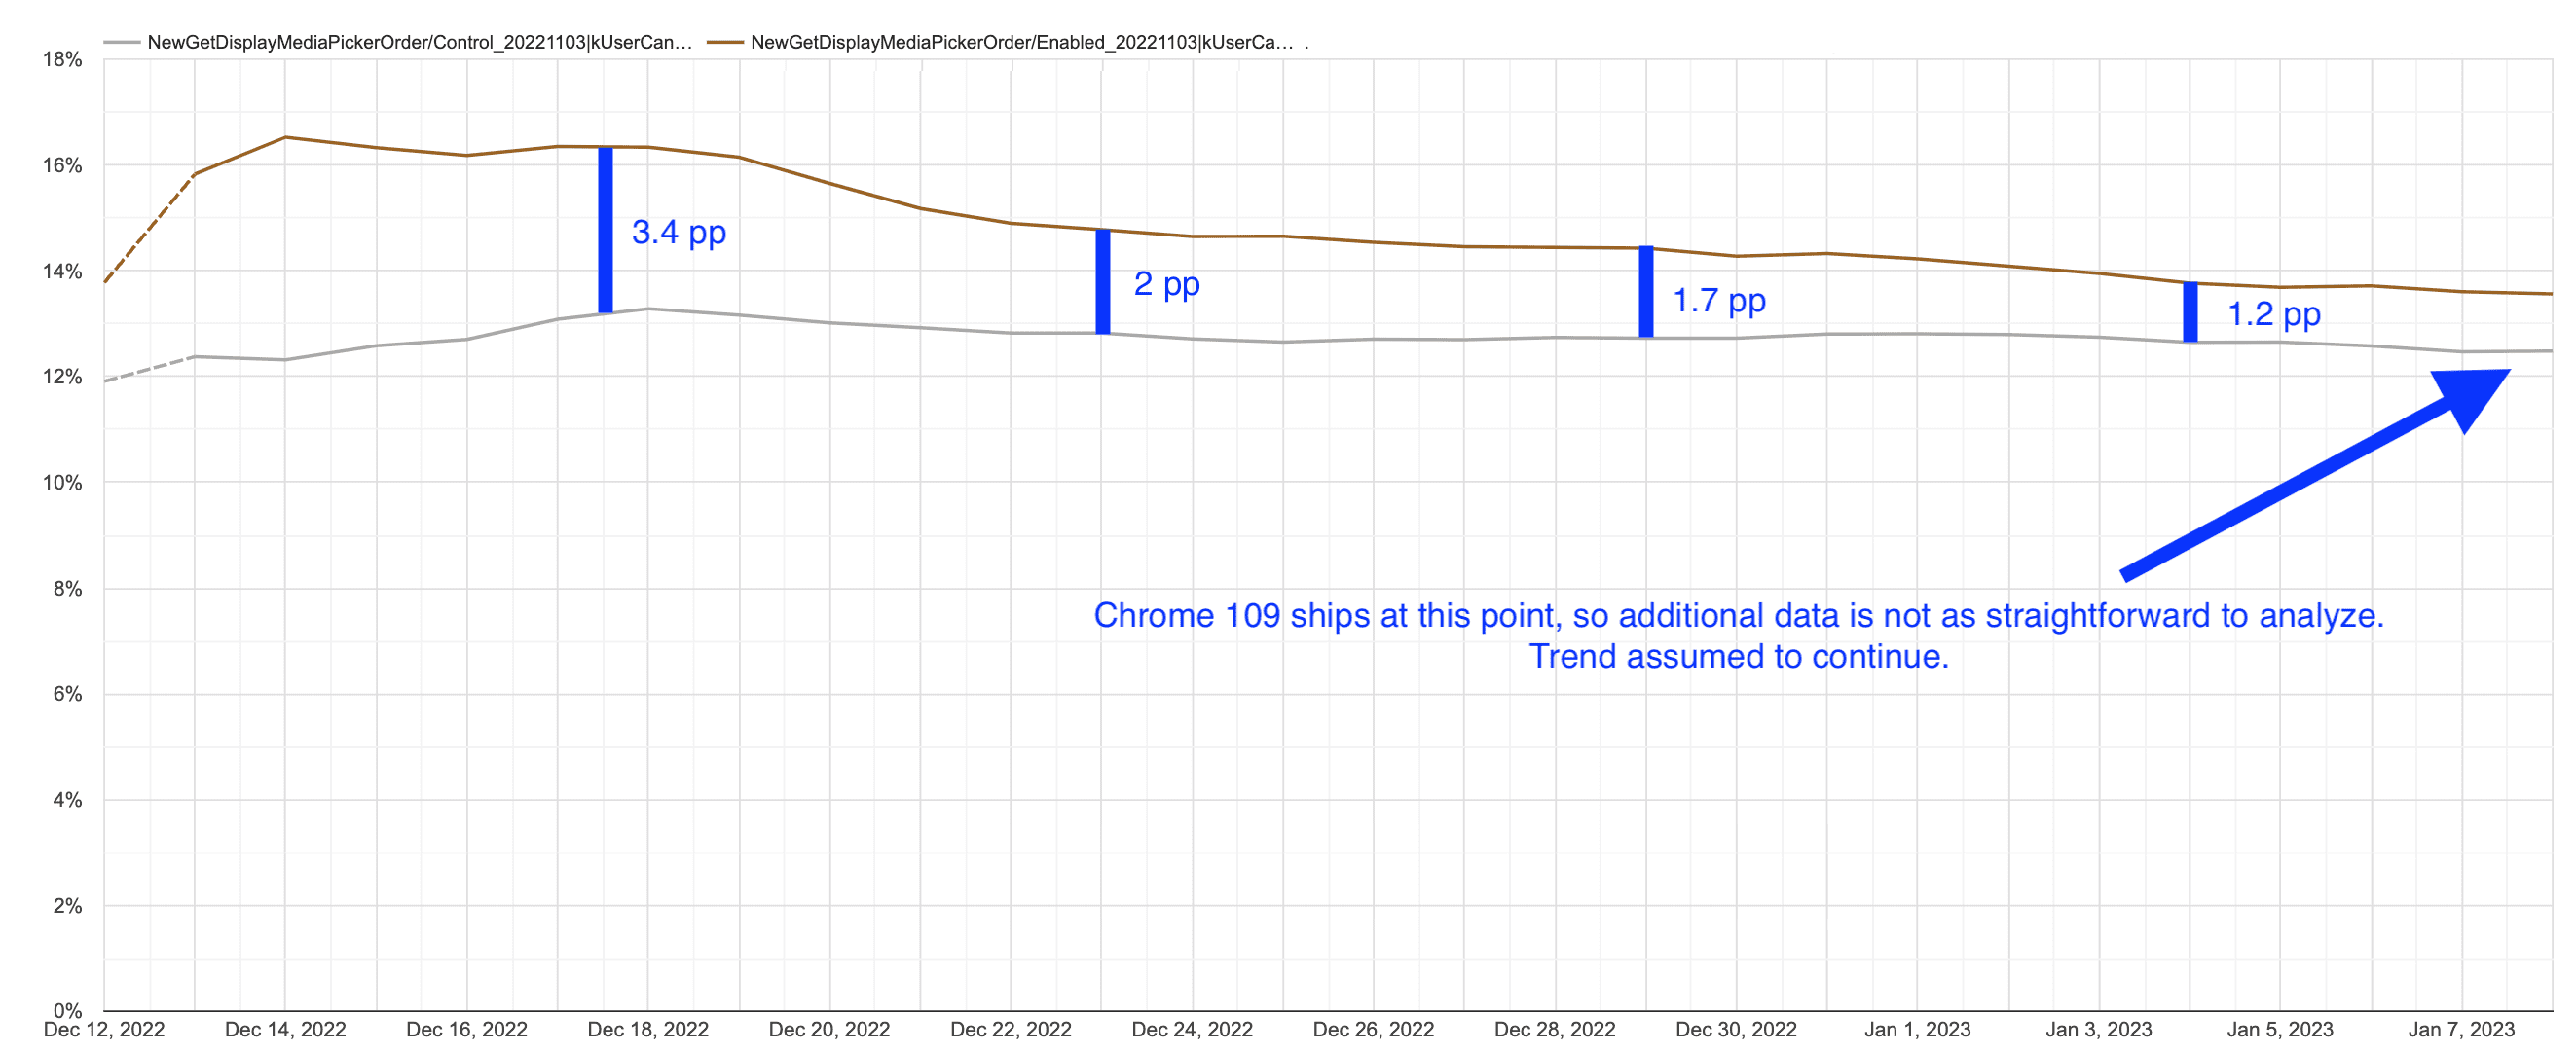Click the Dec 22, 2022 x-axis label
This screenshot has height=1053, width=2576.
pos(1011,1029)
